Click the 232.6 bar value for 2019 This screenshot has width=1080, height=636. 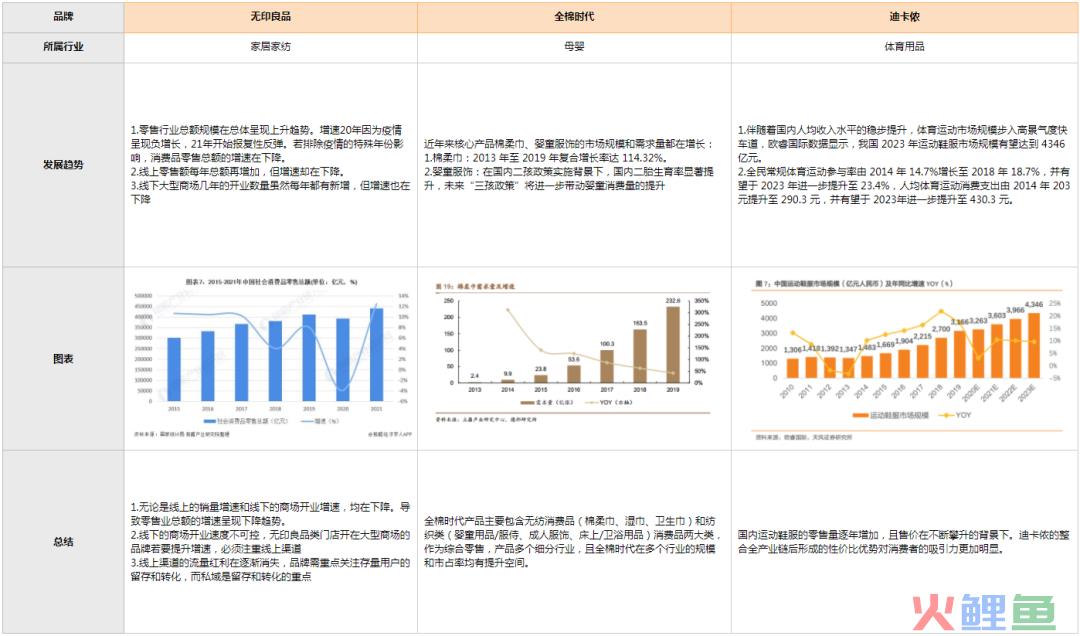673,301
